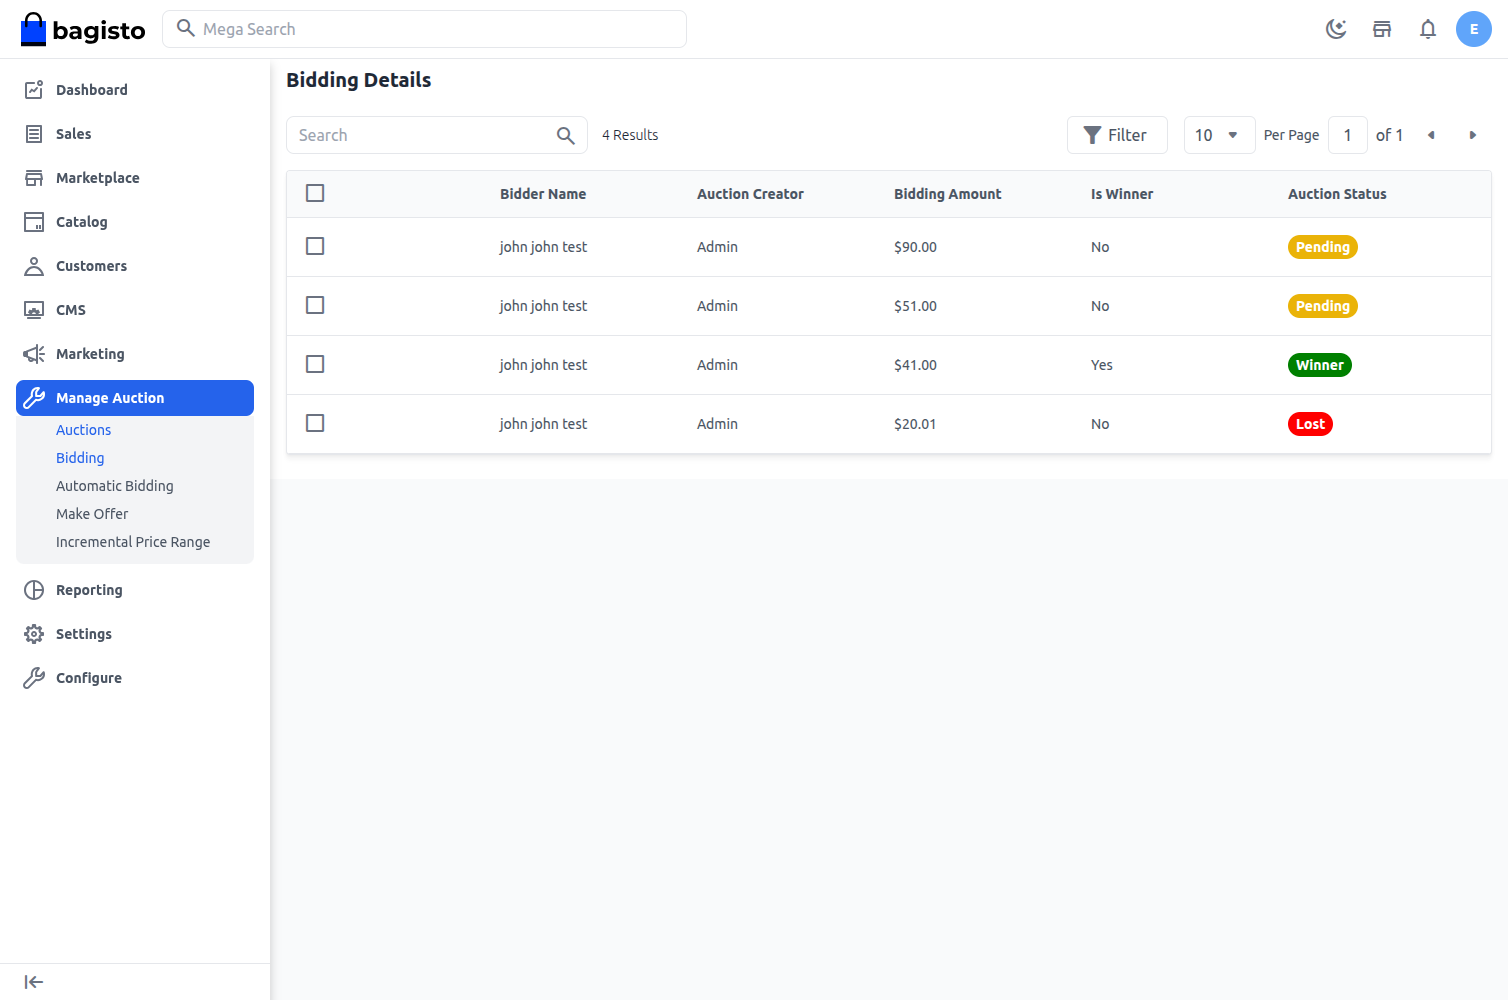Collapse the sidebar using bottom arrow
1508x1000 pixels.
tap(33, 981)
